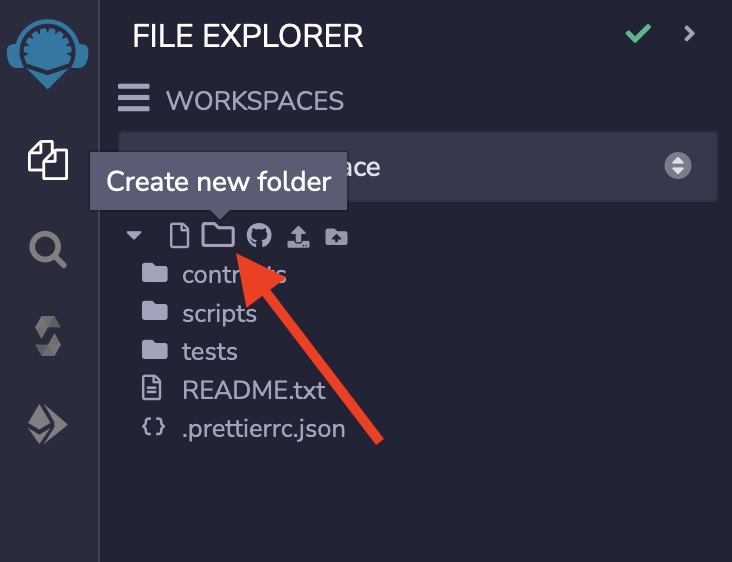Screen dimensions: 732x562
Task: Click the green checkmark status icon
Action: point(638,34)
